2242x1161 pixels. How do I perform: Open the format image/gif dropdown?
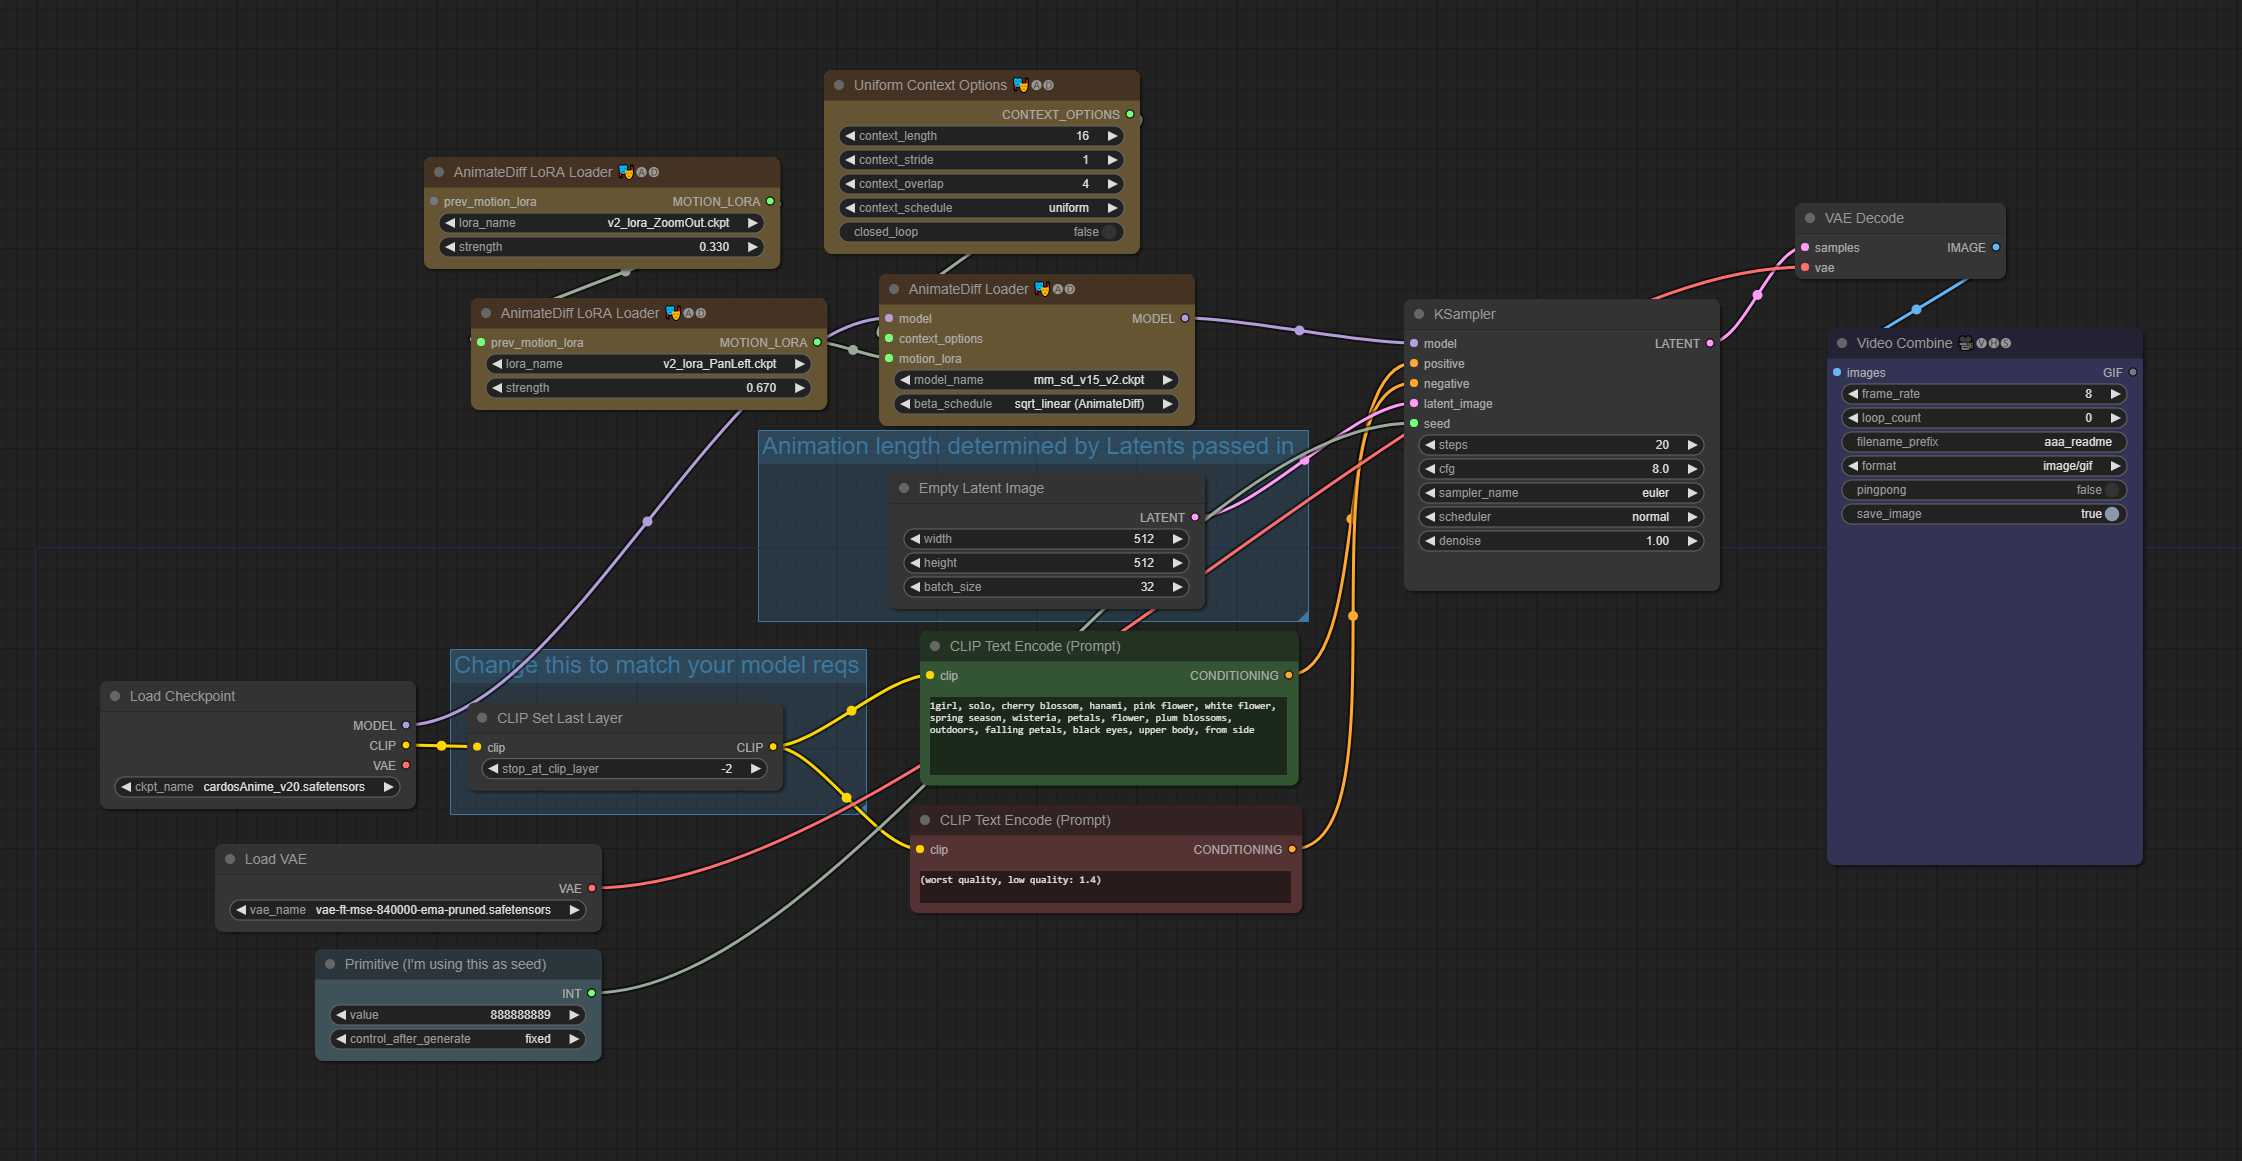1984,466
